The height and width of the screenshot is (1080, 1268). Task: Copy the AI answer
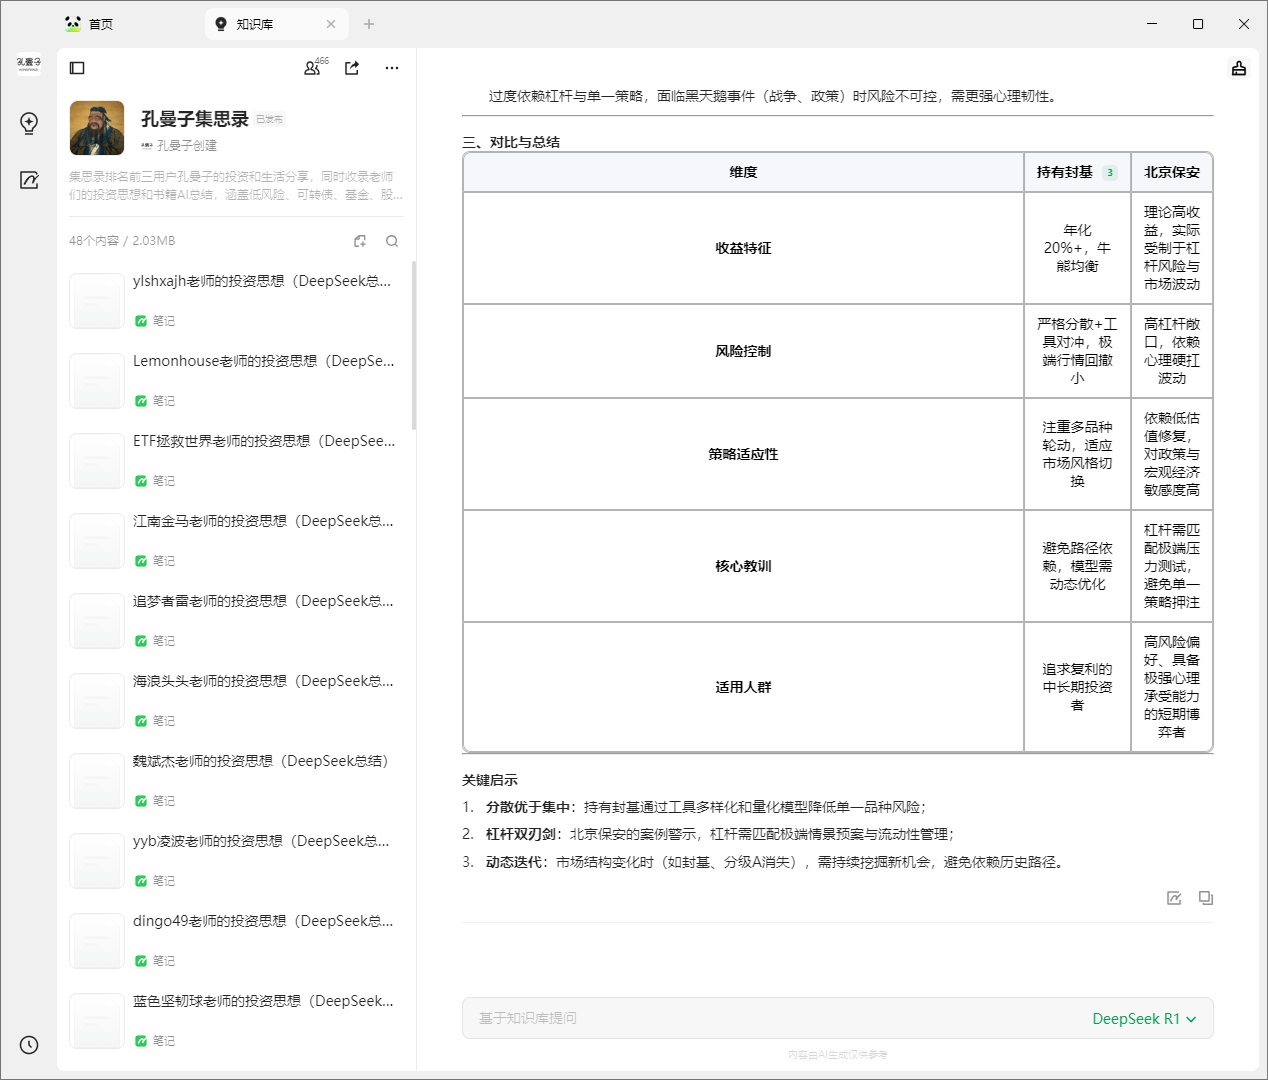click(x=1206, y=898)
